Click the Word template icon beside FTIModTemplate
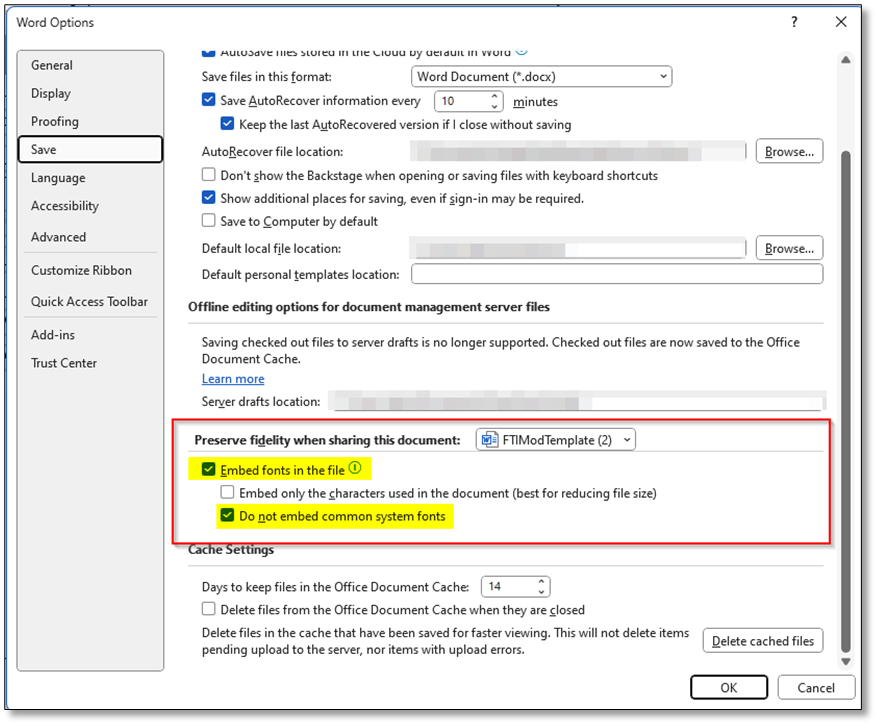This screenshot has height=726, width=878. pos(488,439)
